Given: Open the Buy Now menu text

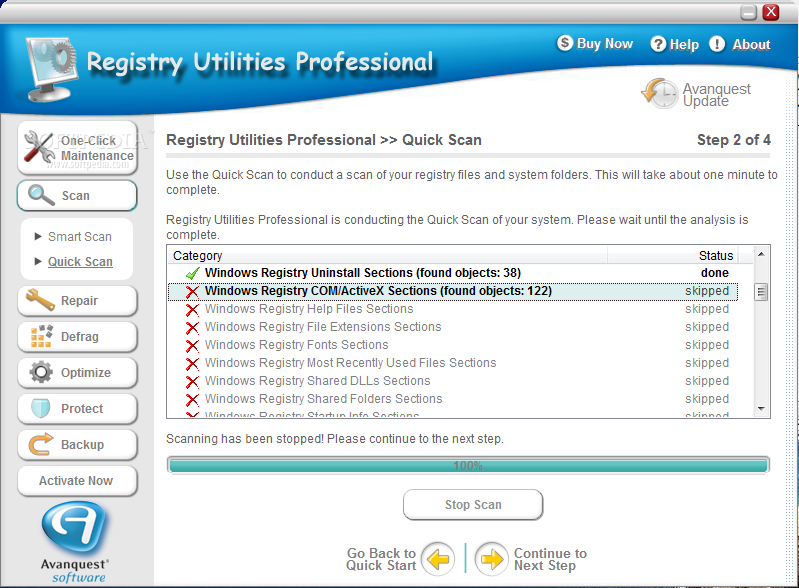Looking at the screenshot, I should (605, 44).
